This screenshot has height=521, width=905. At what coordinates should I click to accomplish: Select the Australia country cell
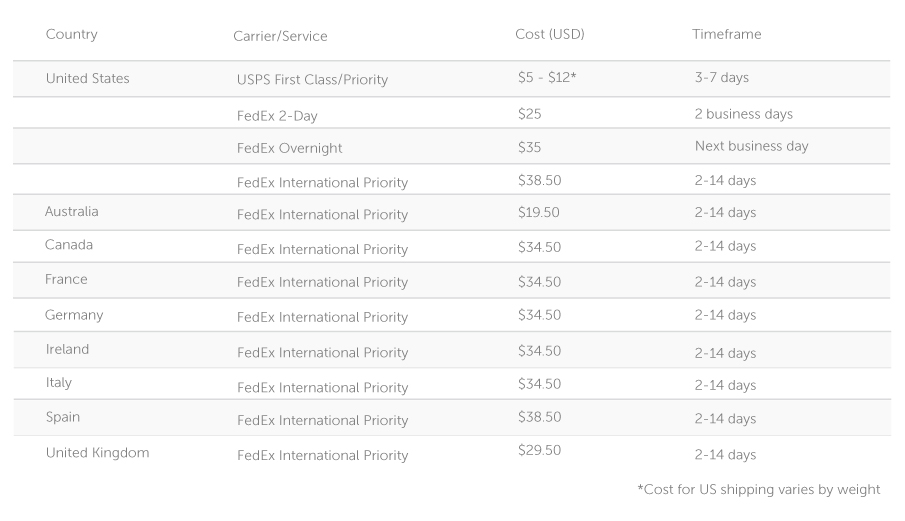pyautogui.click(x=72, y=212)
